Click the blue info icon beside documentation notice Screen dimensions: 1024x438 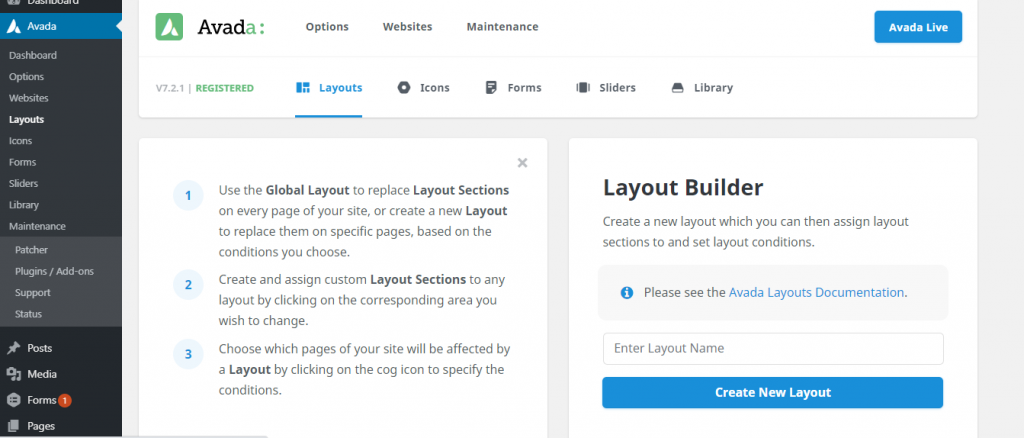point(627,292)
